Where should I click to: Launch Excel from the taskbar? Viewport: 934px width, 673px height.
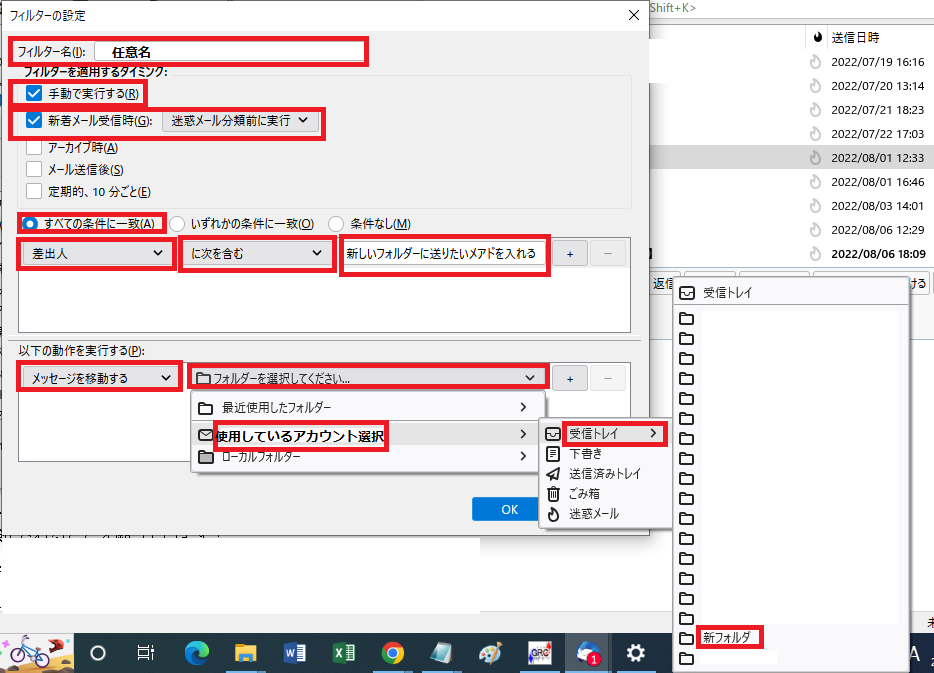pyautogui.click(x=344, y=653)
